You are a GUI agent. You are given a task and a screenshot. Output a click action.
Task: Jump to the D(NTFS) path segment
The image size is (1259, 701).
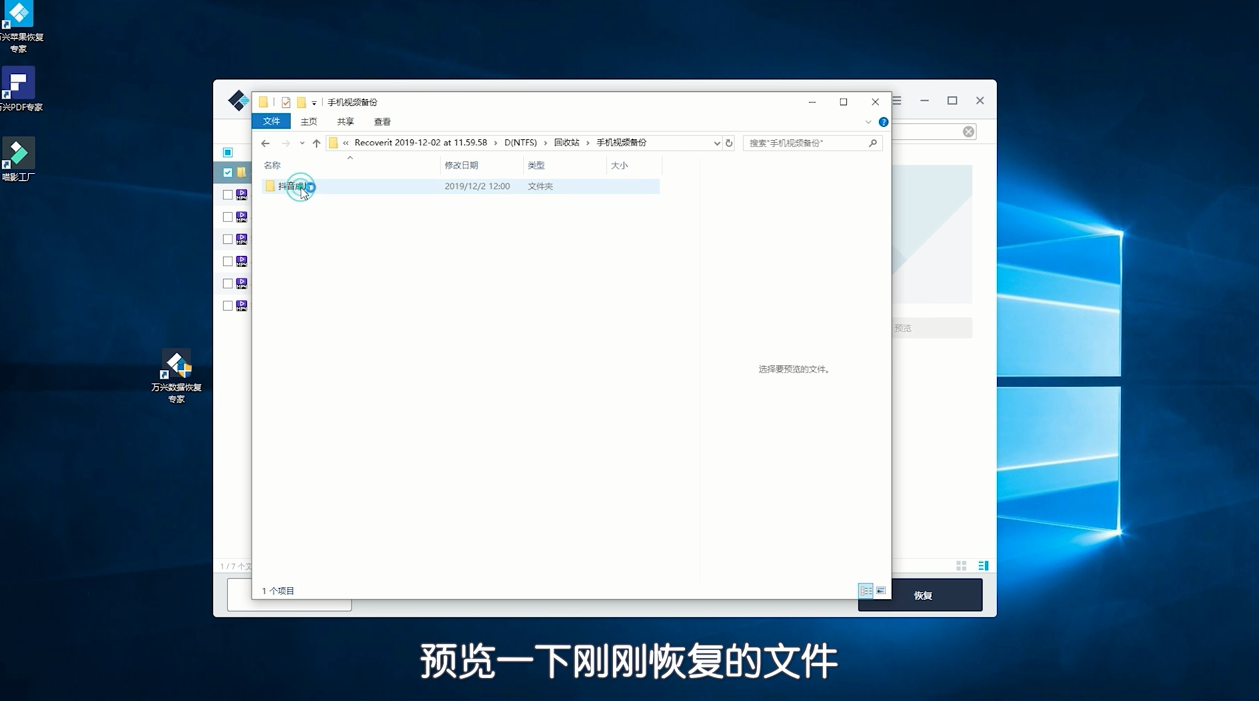pyautogui.click(x=520, y=143)
